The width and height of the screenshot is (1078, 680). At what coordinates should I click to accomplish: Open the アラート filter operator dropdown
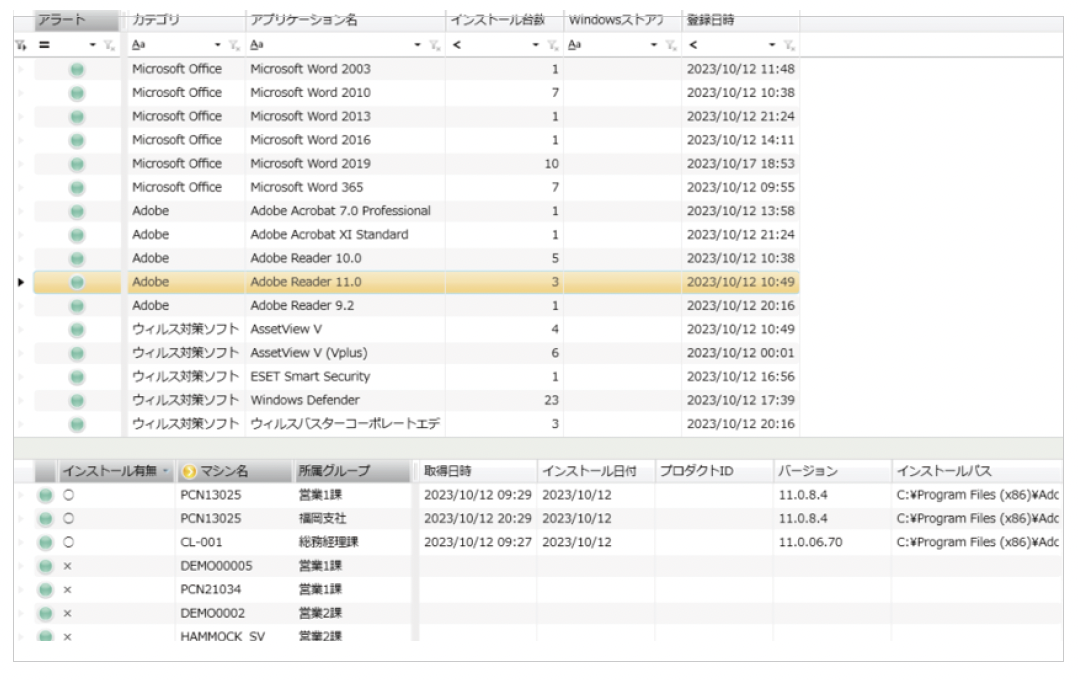pyautogui.click(x=93, y=45)
